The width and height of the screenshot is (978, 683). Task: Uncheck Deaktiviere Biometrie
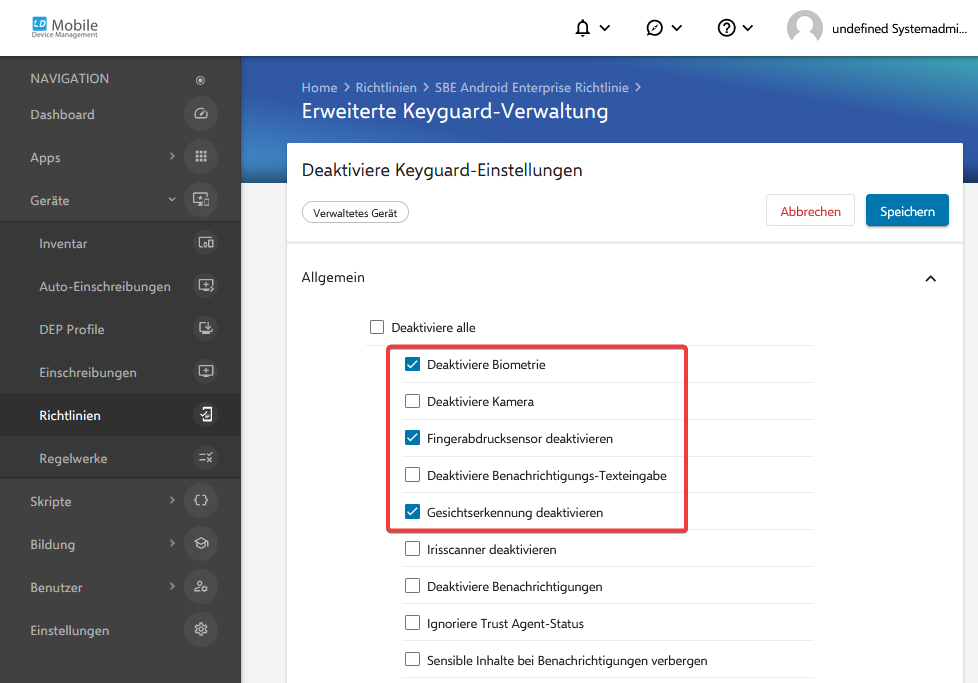click(412, 364)
